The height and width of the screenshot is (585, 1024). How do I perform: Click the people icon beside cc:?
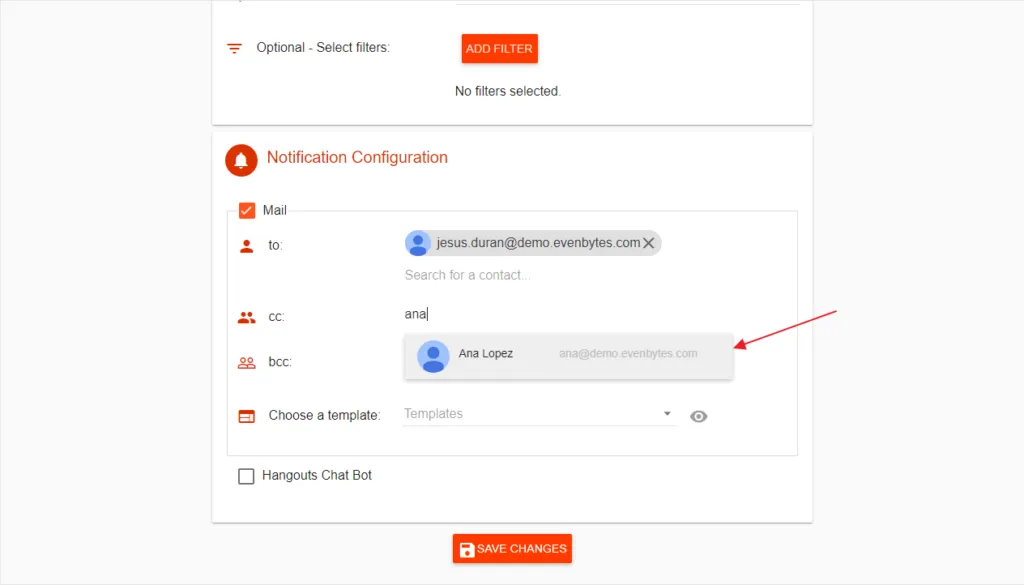point(246,317)
